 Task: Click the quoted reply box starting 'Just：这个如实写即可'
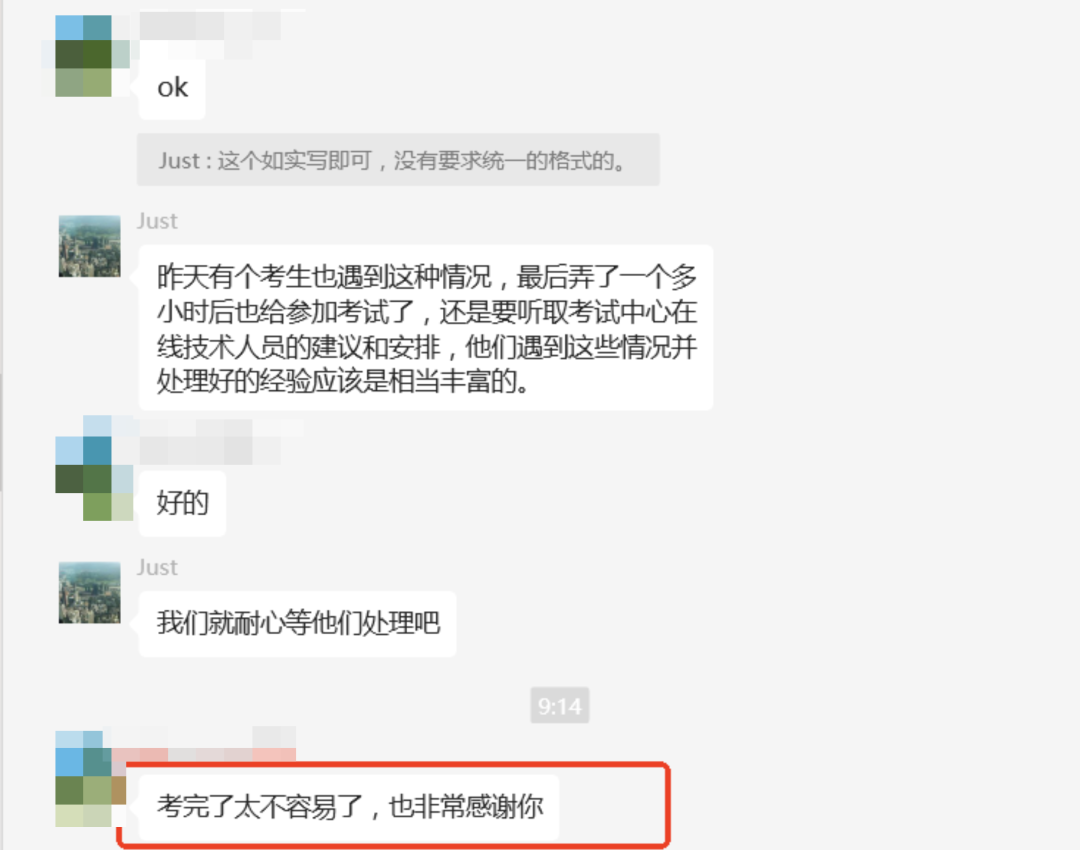[398, 160]
